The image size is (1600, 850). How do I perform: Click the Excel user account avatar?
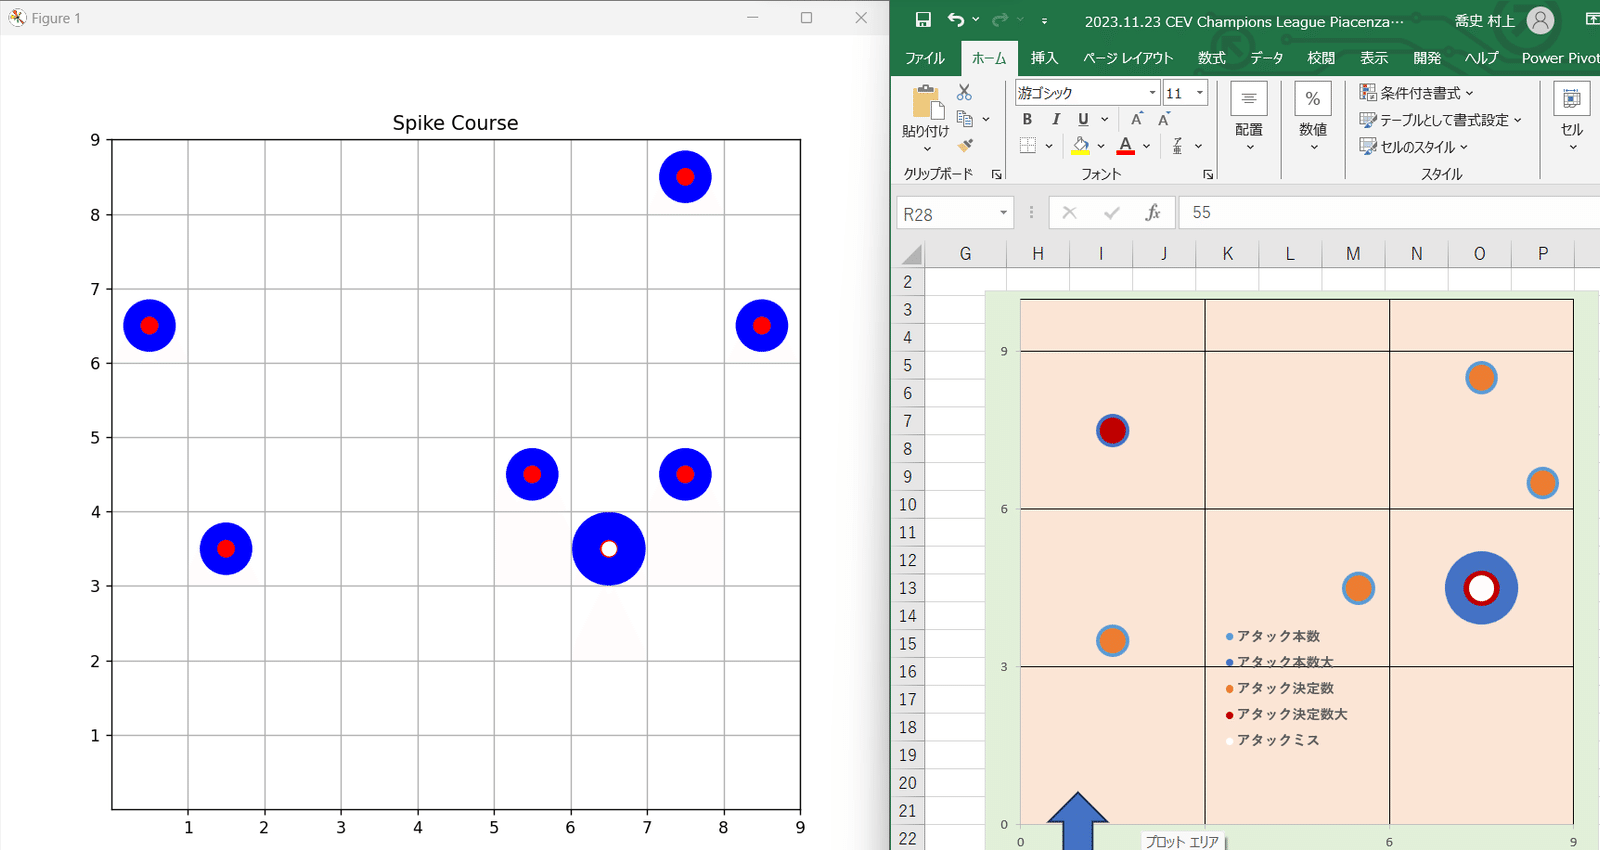[1541, 20]
